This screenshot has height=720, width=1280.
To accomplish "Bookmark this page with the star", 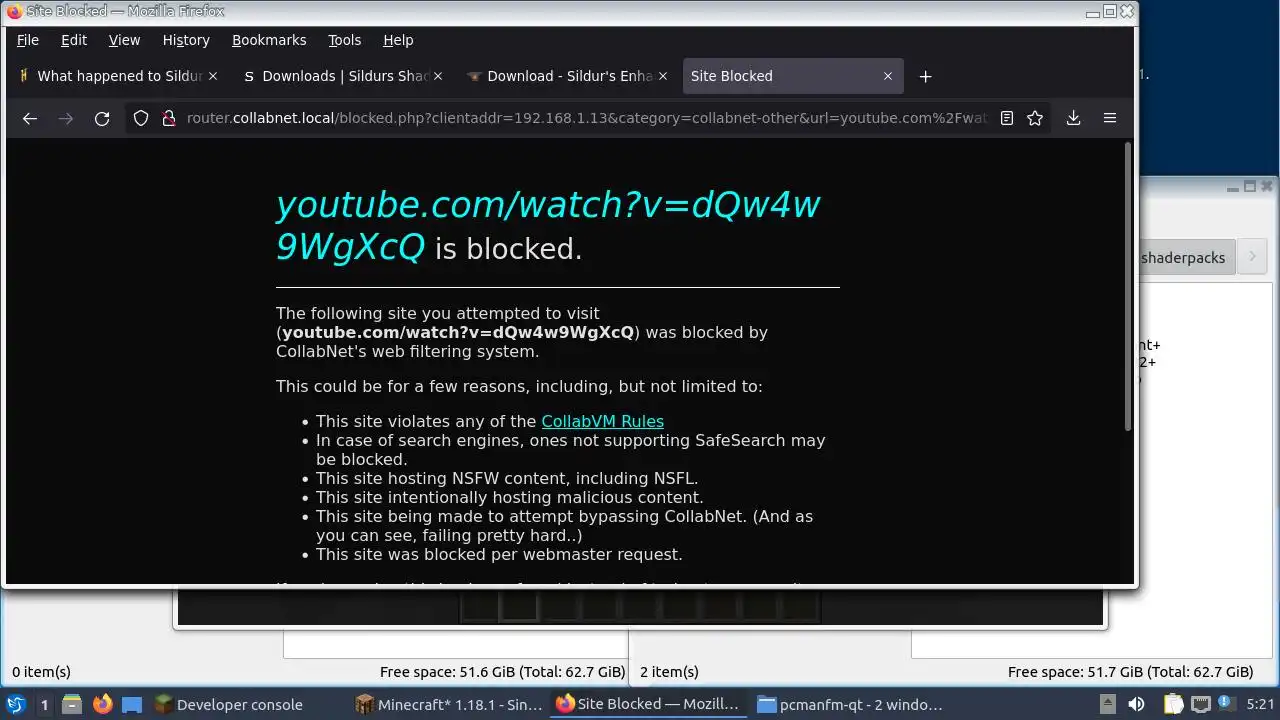I will (x=1035, y=118).
